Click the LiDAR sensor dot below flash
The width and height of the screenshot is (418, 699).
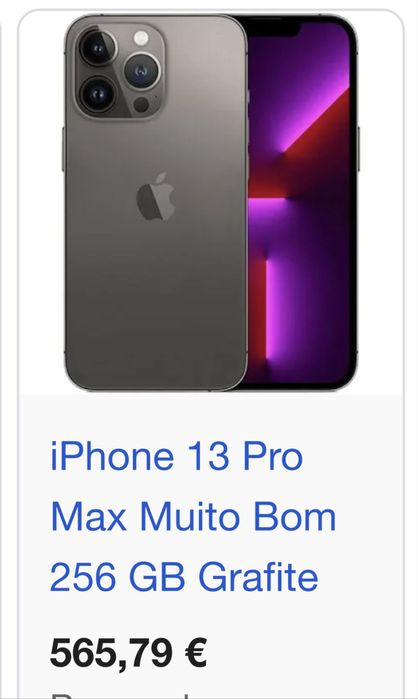(141, 105)
